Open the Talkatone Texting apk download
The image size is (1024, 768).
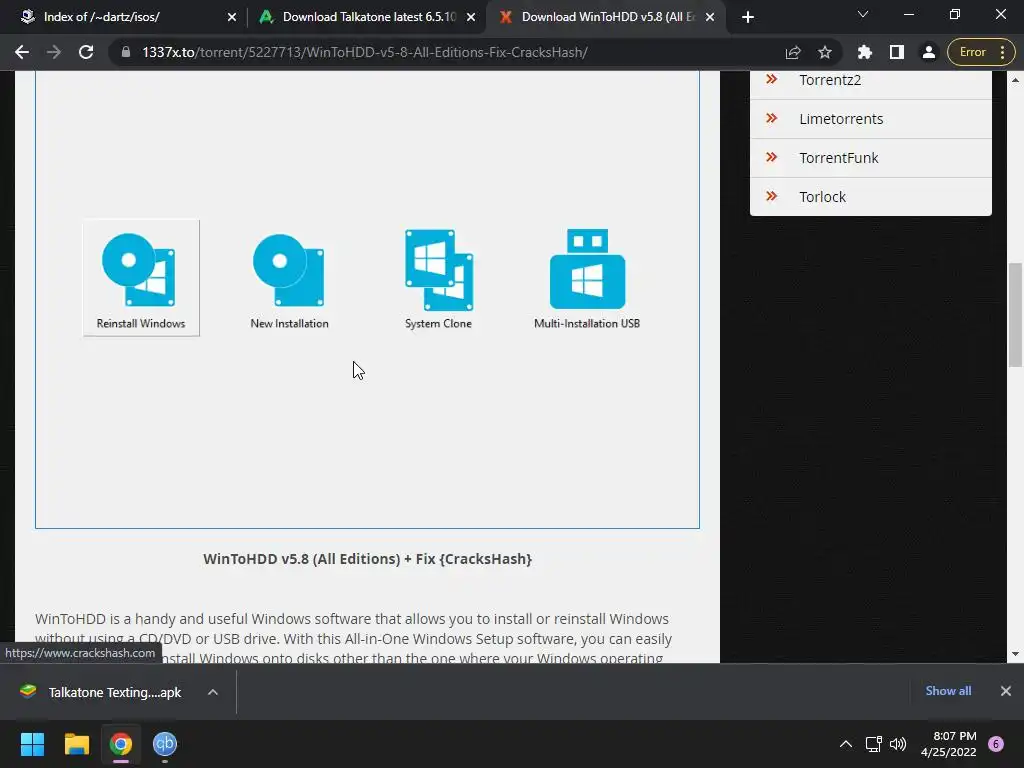coord(115,692)
